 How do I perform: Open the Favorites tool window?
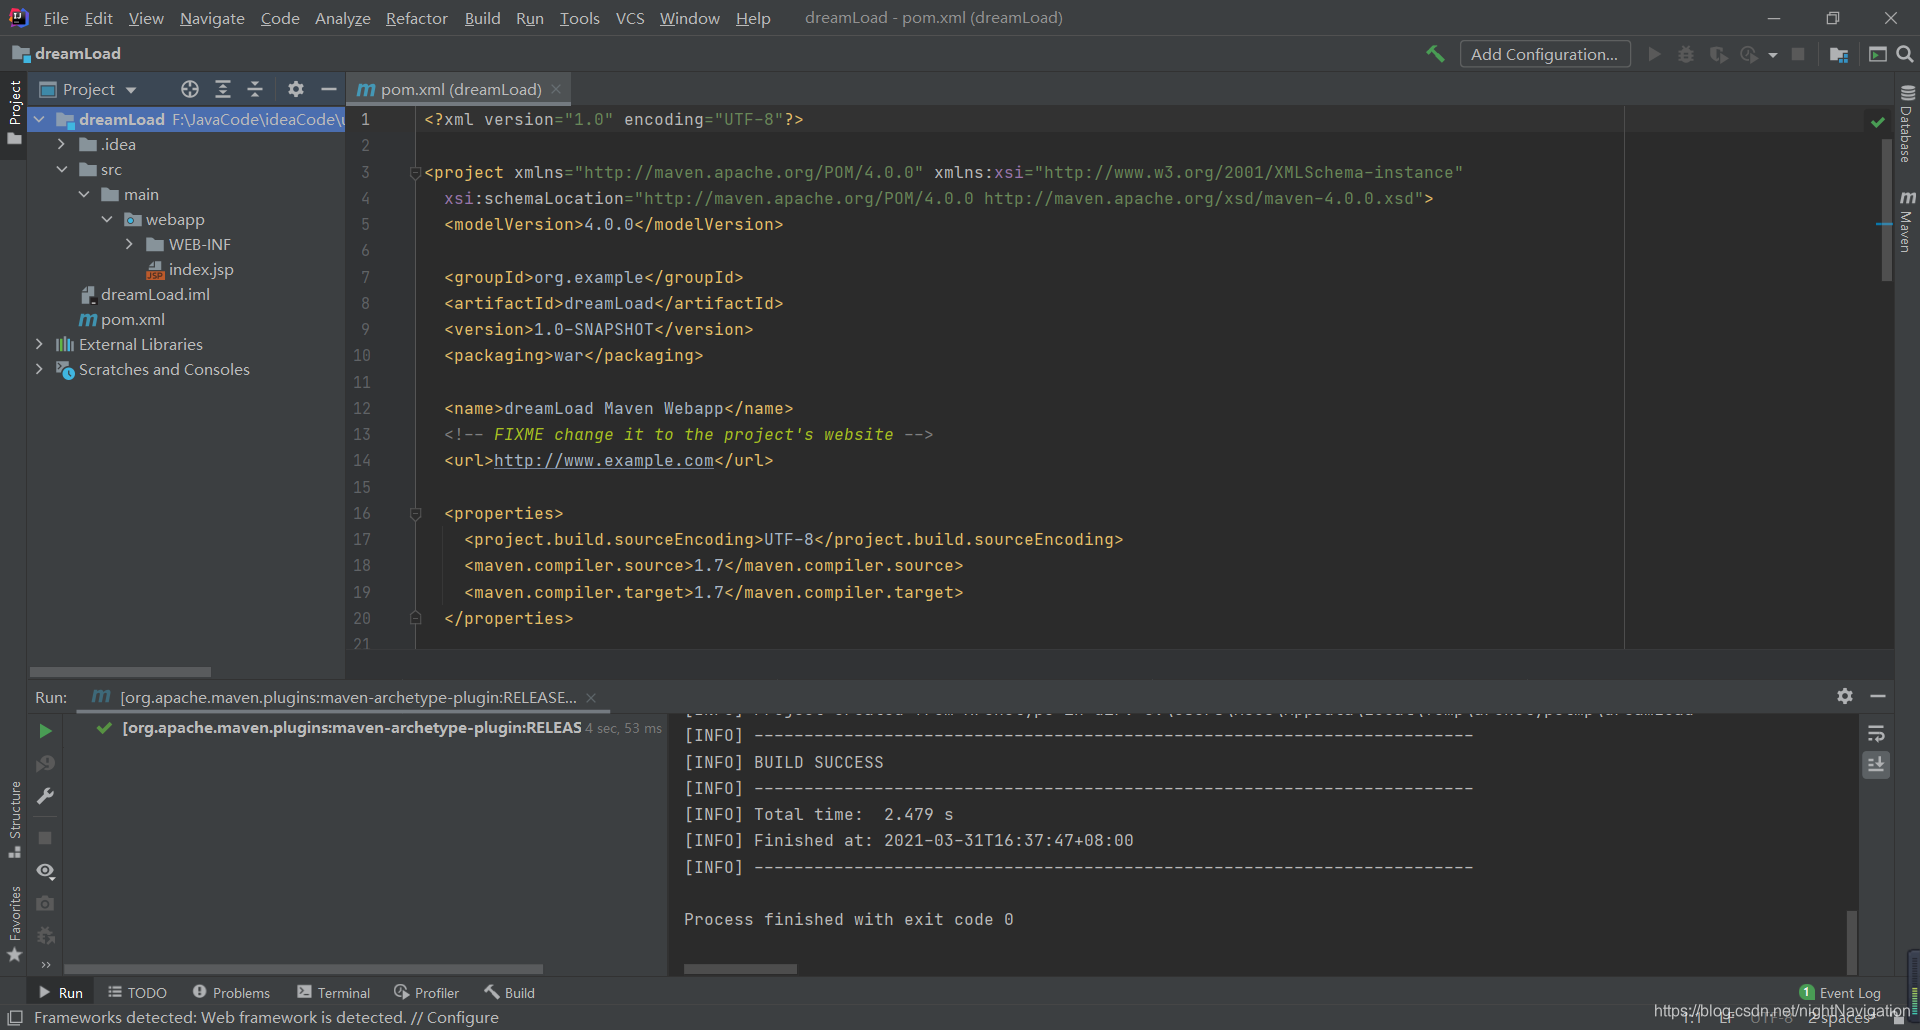pos(15,925)
